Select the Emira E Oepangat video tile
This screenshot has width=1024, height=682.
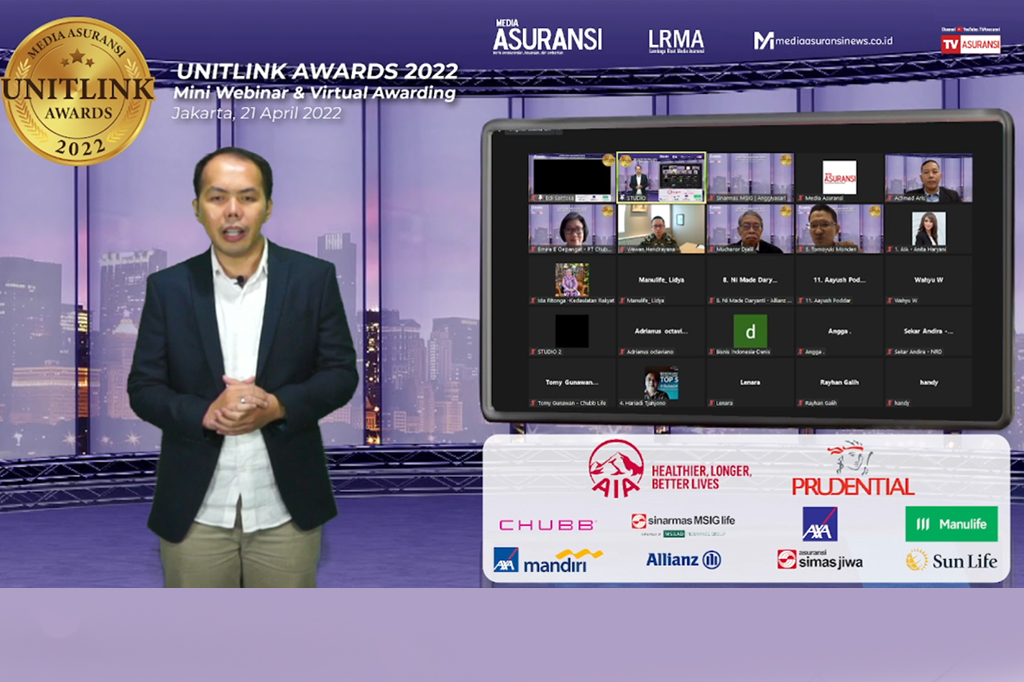[x=572, y=229]
